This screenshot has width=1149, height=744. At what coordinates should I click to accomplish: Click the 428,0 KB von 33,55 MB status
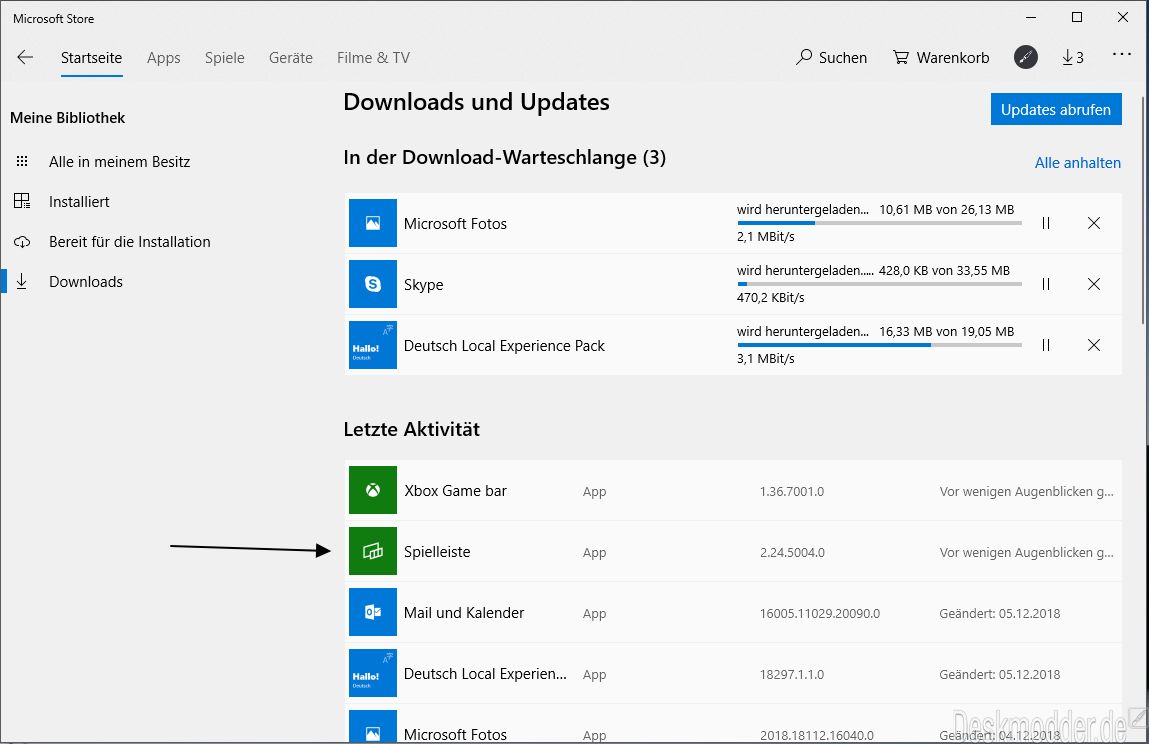[944, 270]
